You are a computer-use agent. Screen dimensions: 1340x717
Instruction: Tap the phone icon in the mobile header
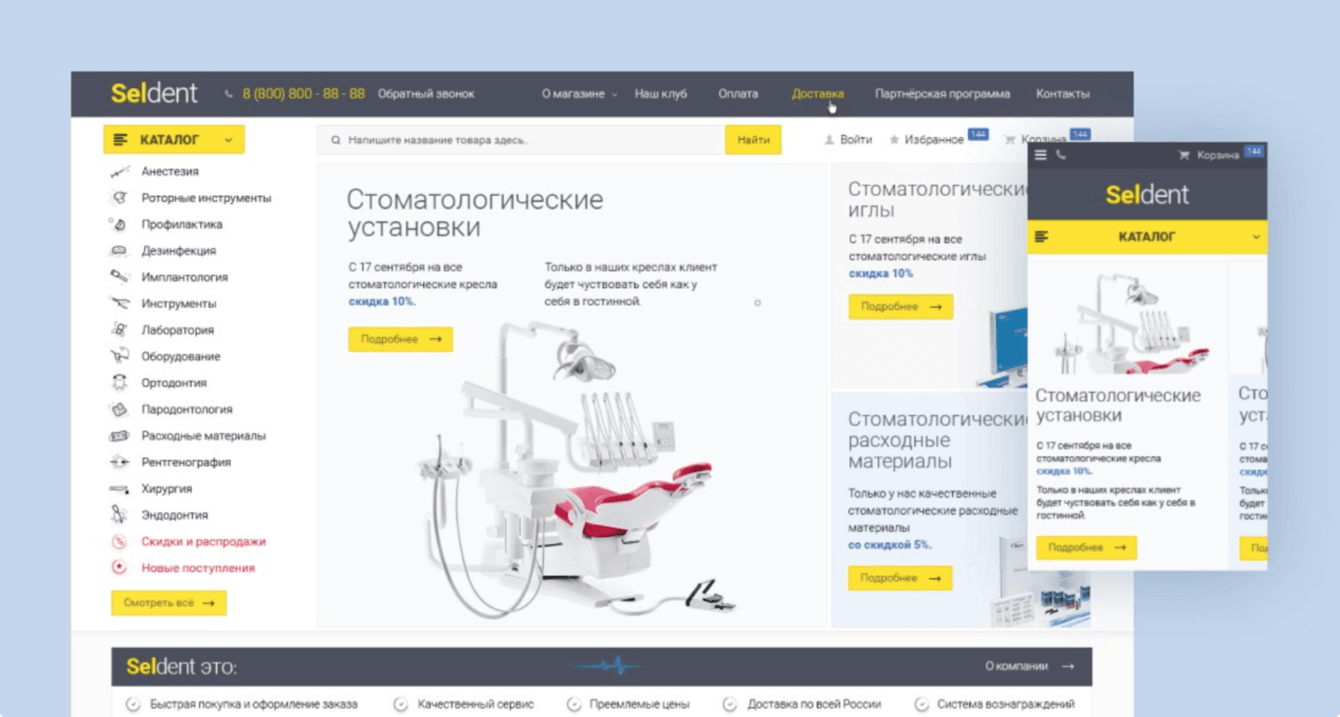pos(1061,155)
